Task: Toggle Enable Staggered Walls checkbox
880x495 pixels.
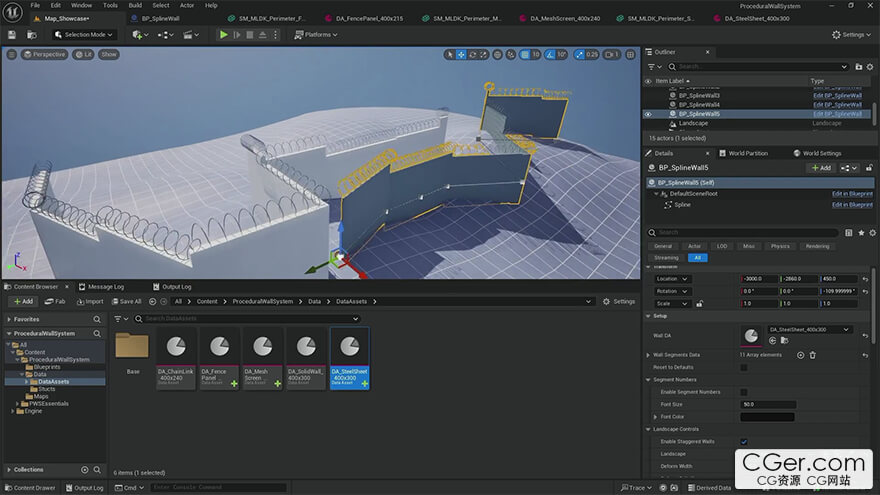Action: (744, 442)
